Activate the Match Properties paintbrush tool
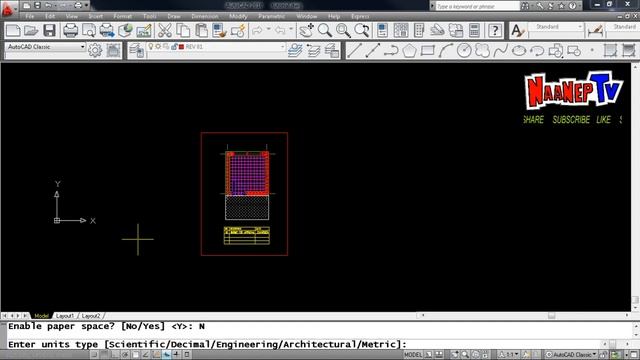 [x=220, y=31]
